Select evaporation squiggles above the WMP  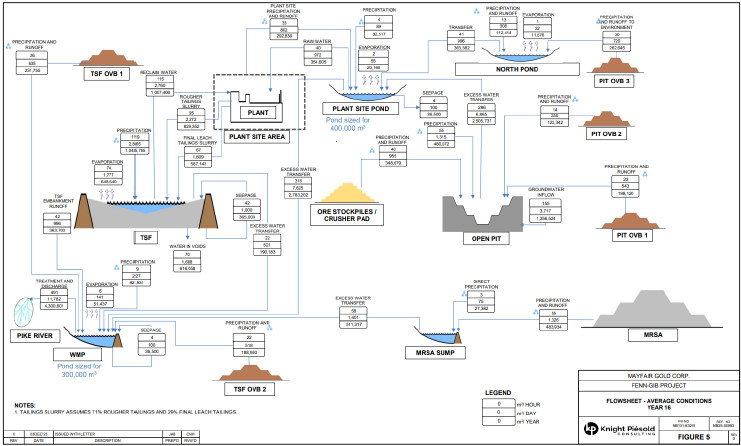pos(93,314)
